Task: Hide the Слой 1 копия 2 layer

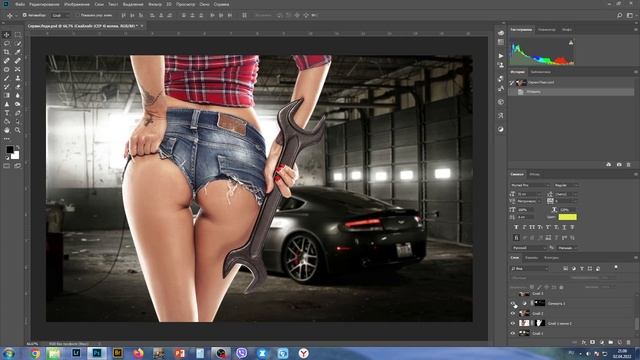Action: (x=513, y=323)
